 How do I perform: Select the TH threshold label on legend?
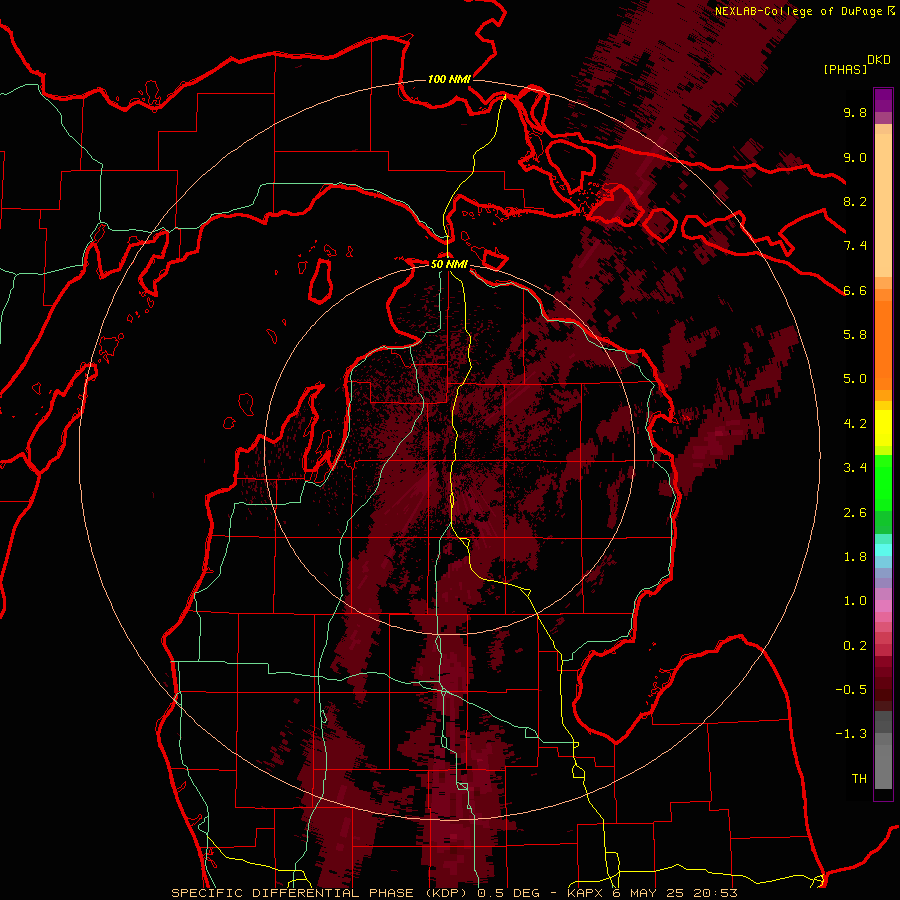tap(859, 779)
